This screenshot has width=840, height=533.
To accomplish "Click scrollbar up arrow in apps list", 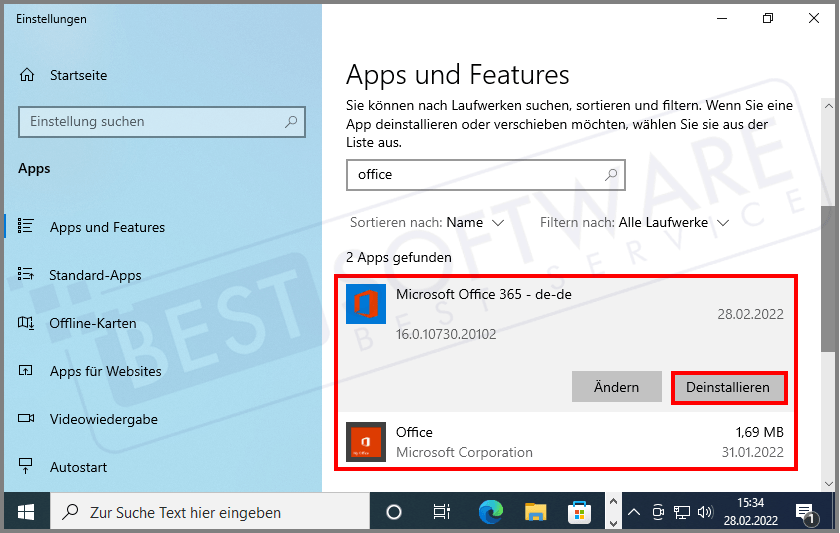I will click(829, 106).
